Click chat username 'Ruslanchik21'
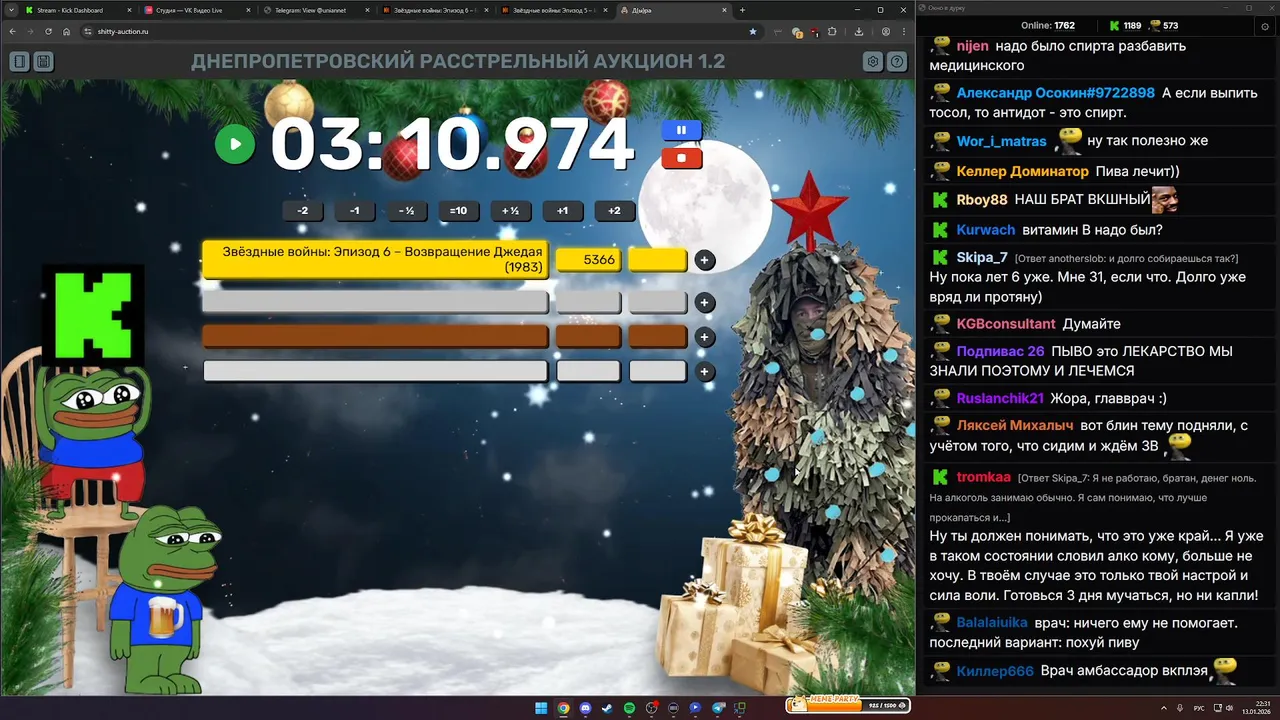The width and height of the screenshot is (1280, 720). [1000, 398]
